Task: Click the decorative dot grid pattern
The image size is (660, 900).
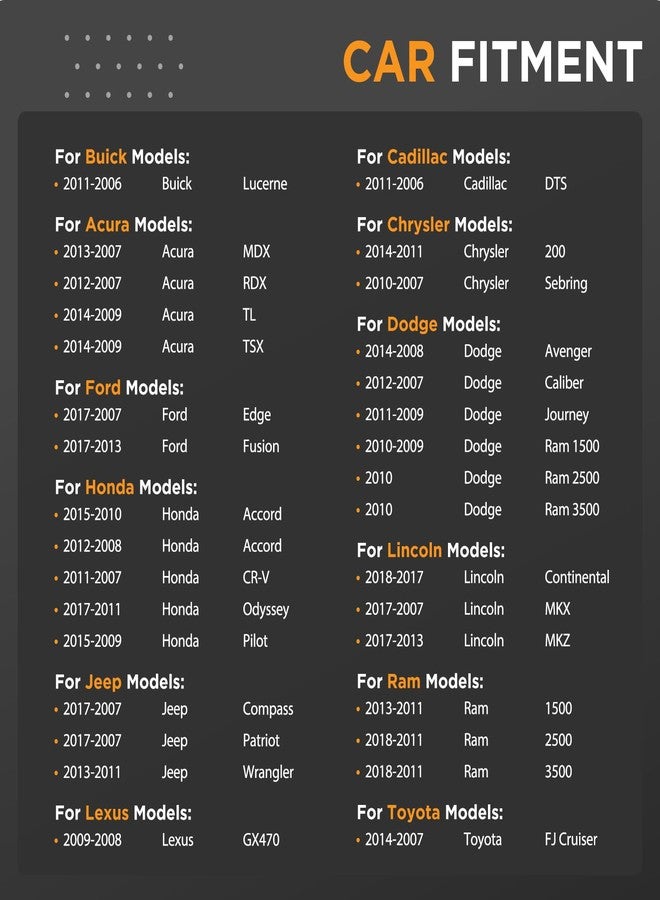Action: click(x=124, y=66)
